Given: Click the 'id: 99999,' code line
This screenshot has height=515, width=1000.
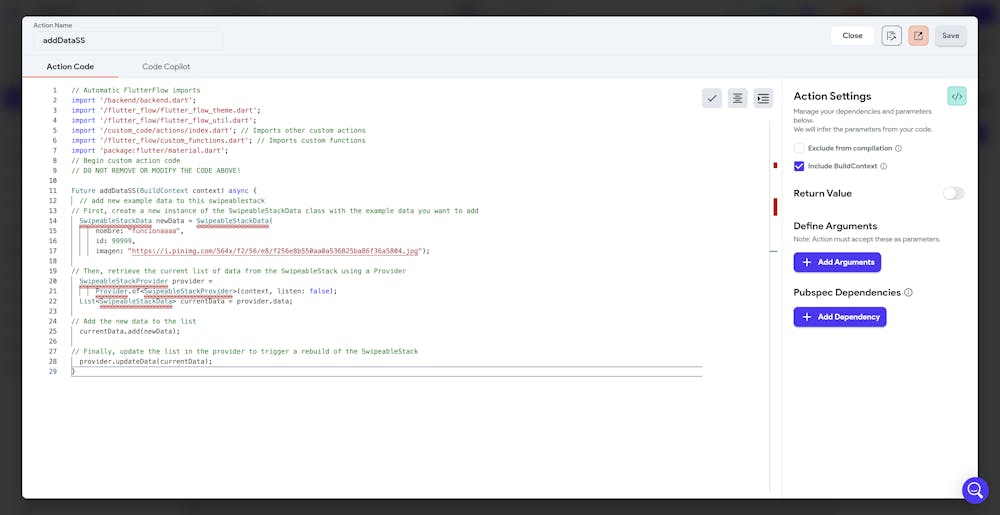Looking at the screenshot, I should (116, 241).
